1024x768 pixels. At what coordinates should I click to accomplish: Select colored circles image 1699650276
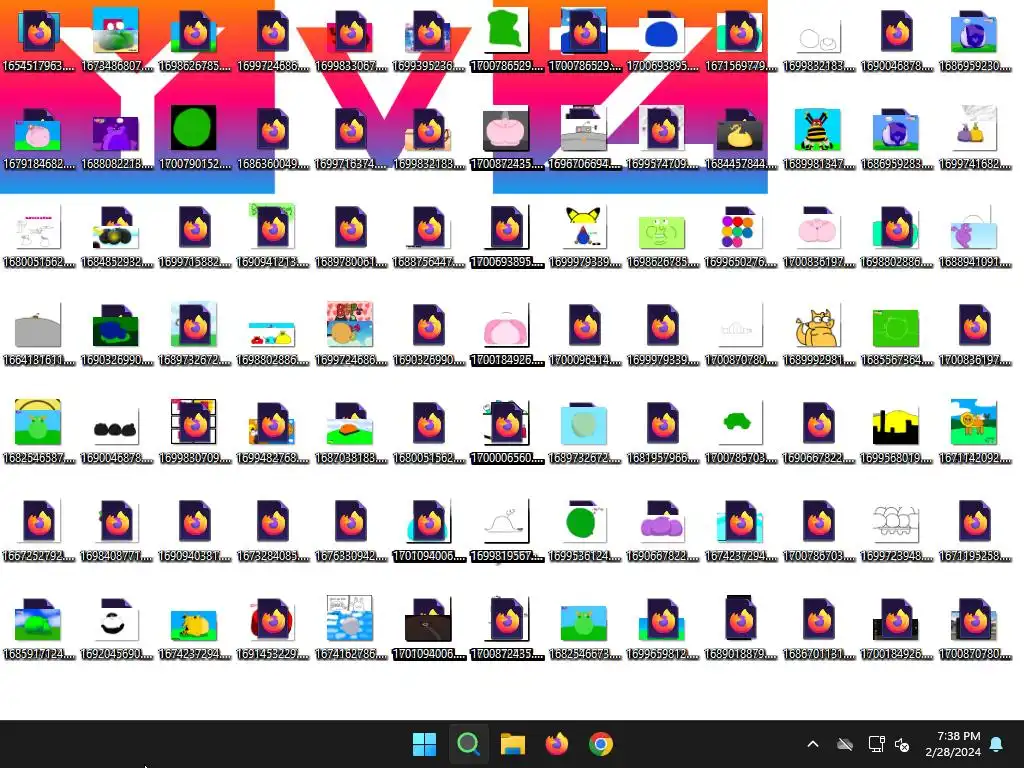(741, 236)
